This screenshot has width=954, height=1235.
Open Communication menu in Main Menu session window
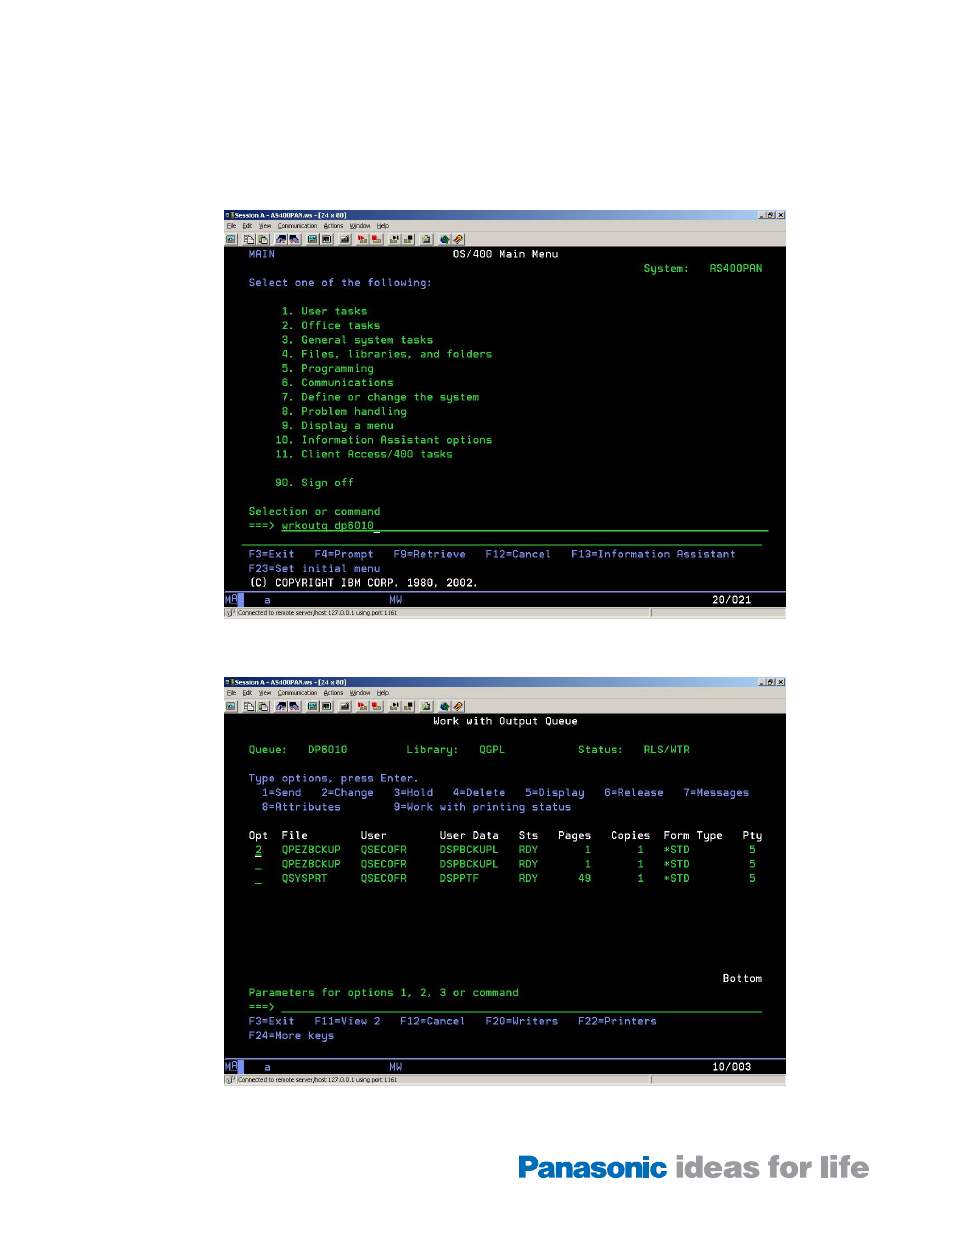tap(297, 226)
